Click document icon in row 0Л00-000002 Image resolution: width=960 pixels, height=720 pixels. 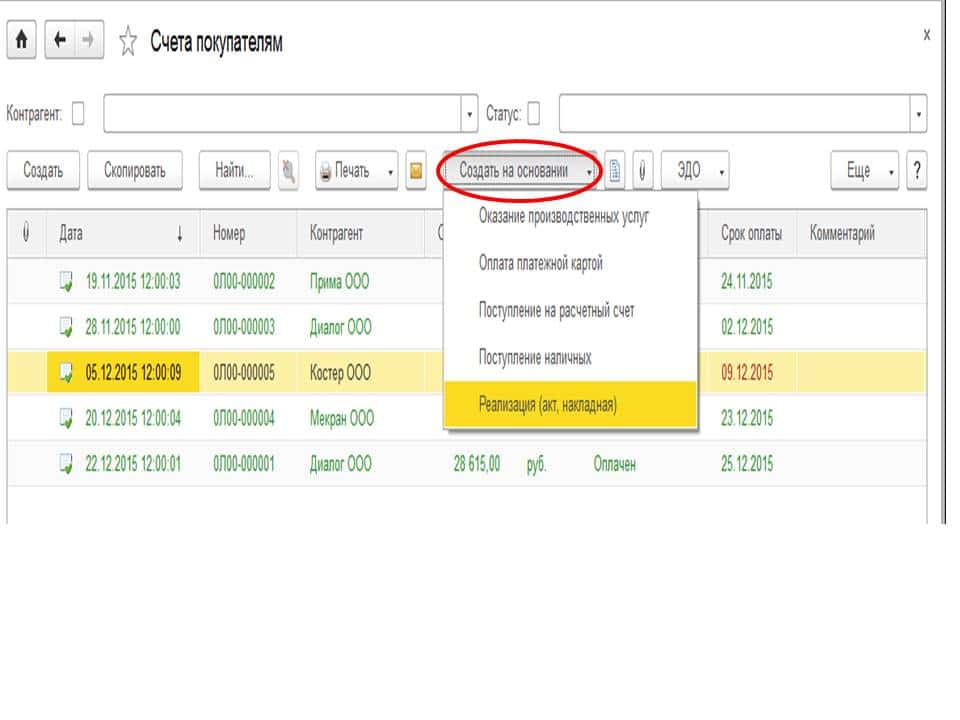point(66,282)
